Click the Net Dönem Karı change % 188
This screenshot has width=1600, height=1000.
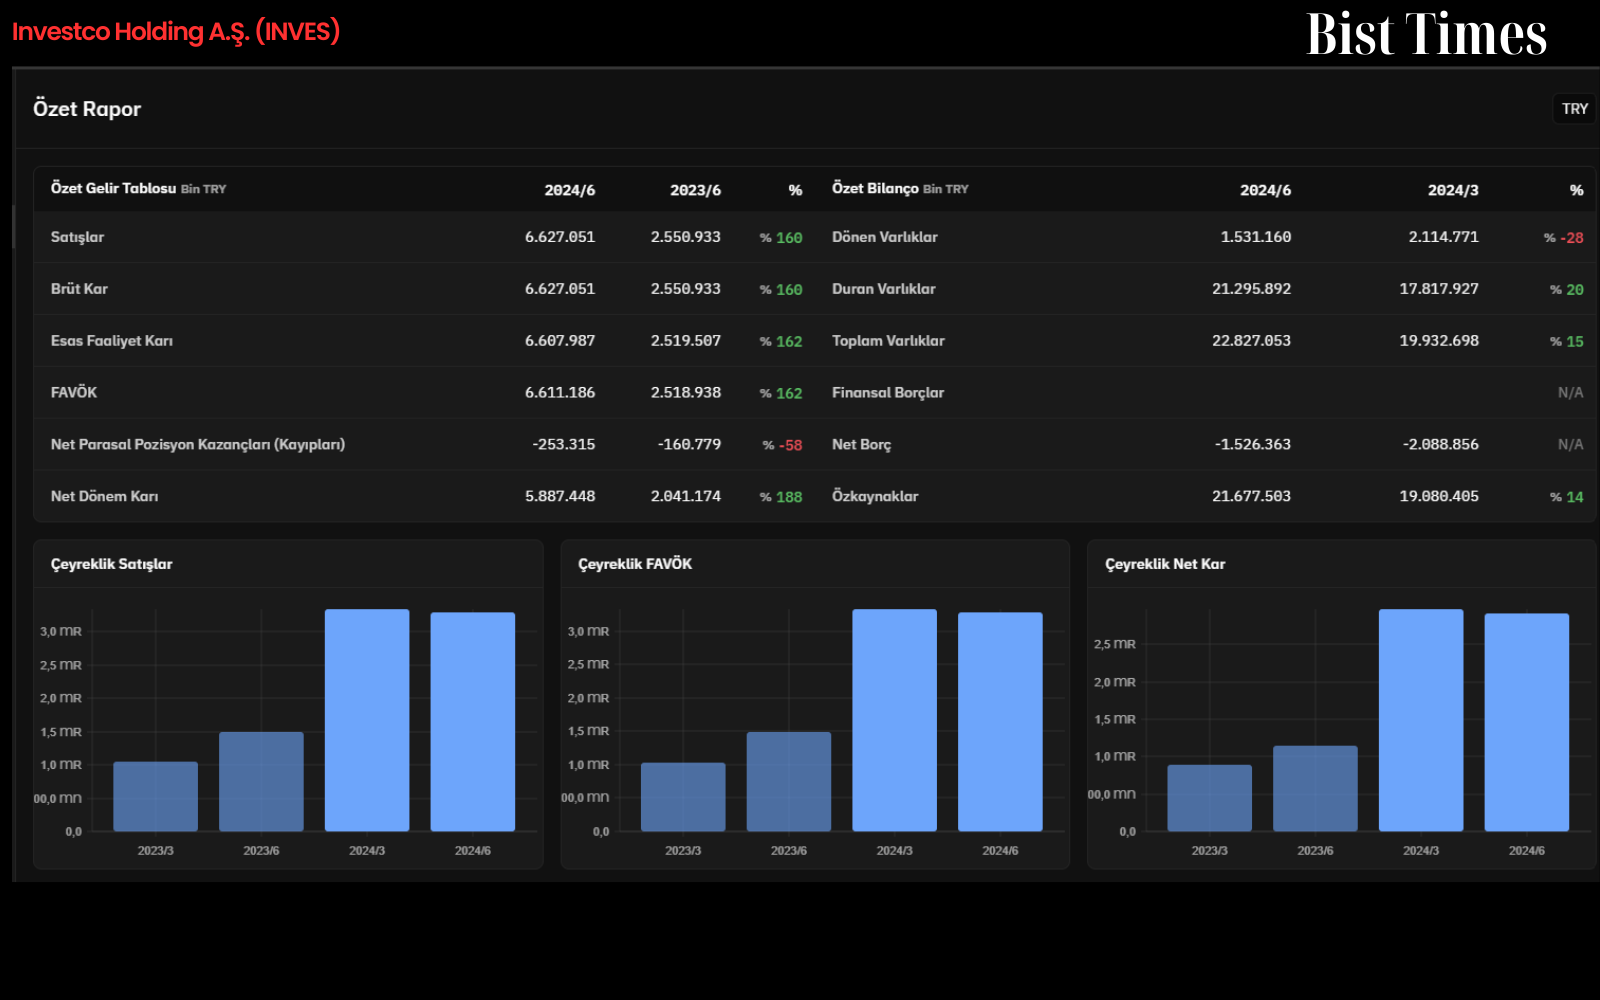coord(781,497)
